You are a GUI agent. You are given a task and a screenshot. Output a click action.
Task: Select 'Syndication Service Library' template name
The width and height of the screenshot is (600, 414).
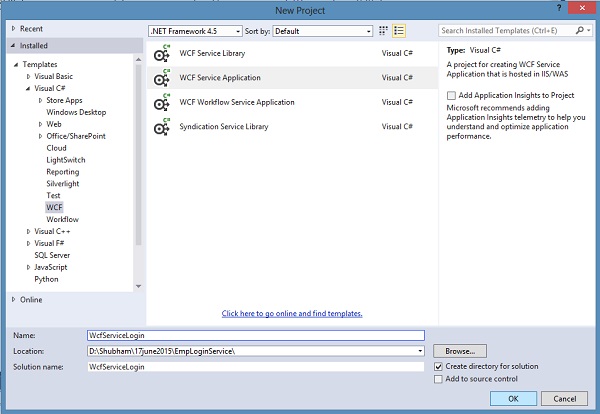click(x=224, y=127)
